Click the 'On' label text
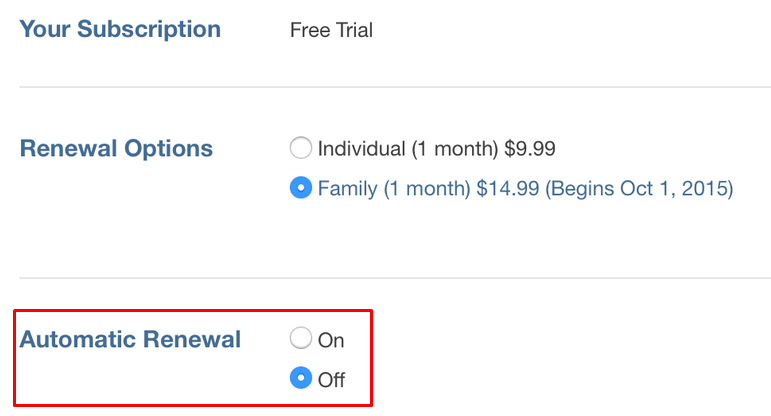Viewport: 771px width, 416px height. pyautogui.click(x=331, y=340)
